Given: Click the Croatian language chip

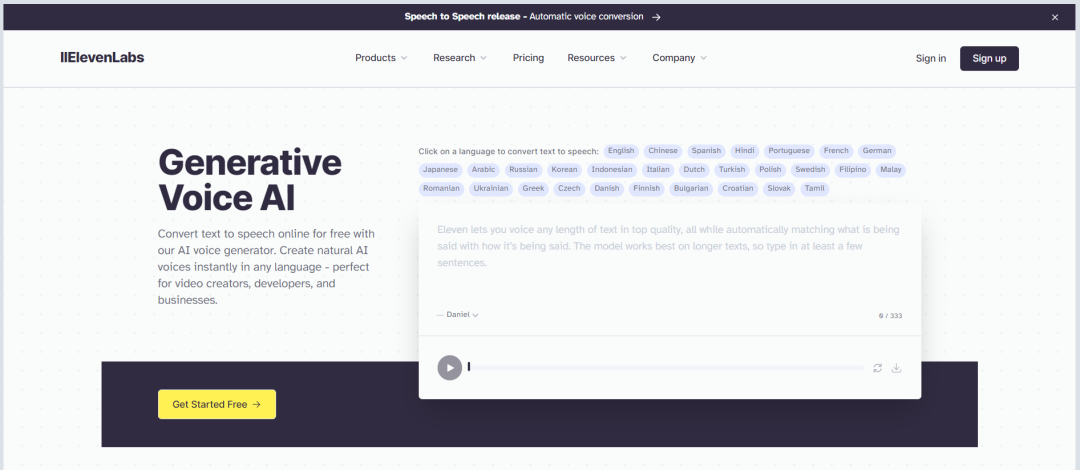Looking at the screenshot, I should [738, 189].
